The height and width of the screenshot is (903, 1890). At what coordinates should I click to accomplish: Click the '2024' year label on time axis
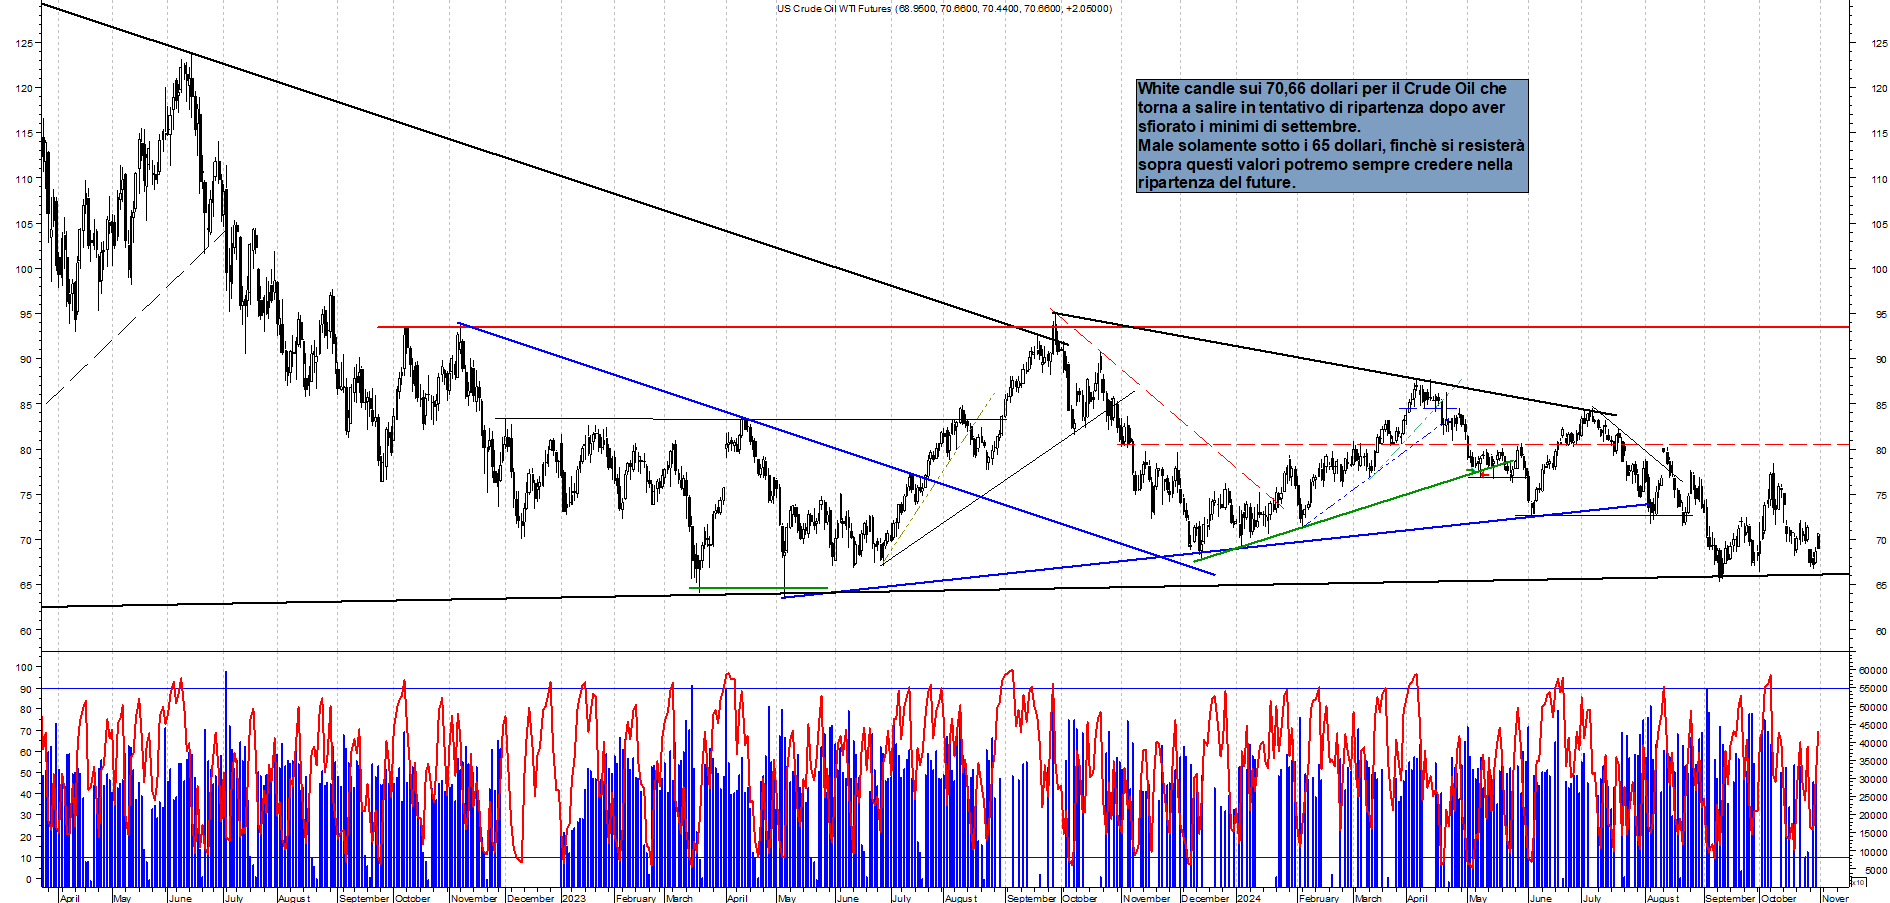tap(1249, 898)
